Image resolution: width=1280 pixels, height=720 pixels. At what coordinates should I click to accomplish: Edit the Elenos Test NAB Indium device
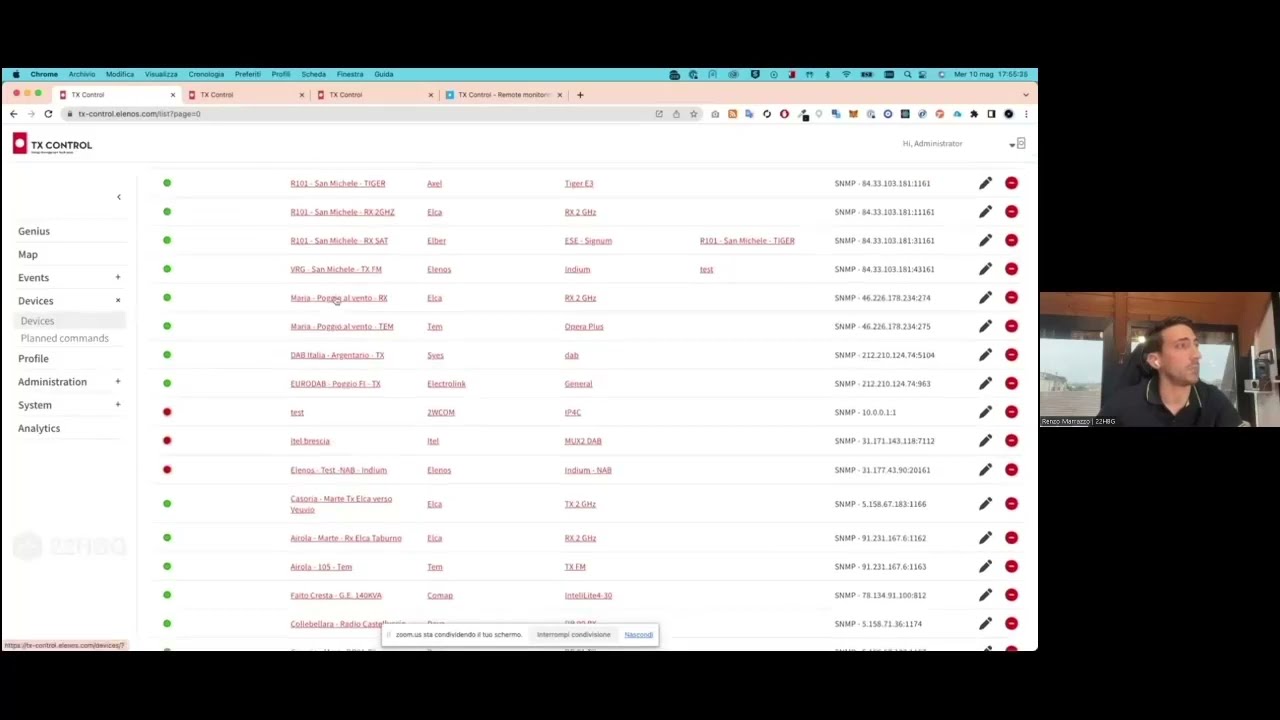985,470
